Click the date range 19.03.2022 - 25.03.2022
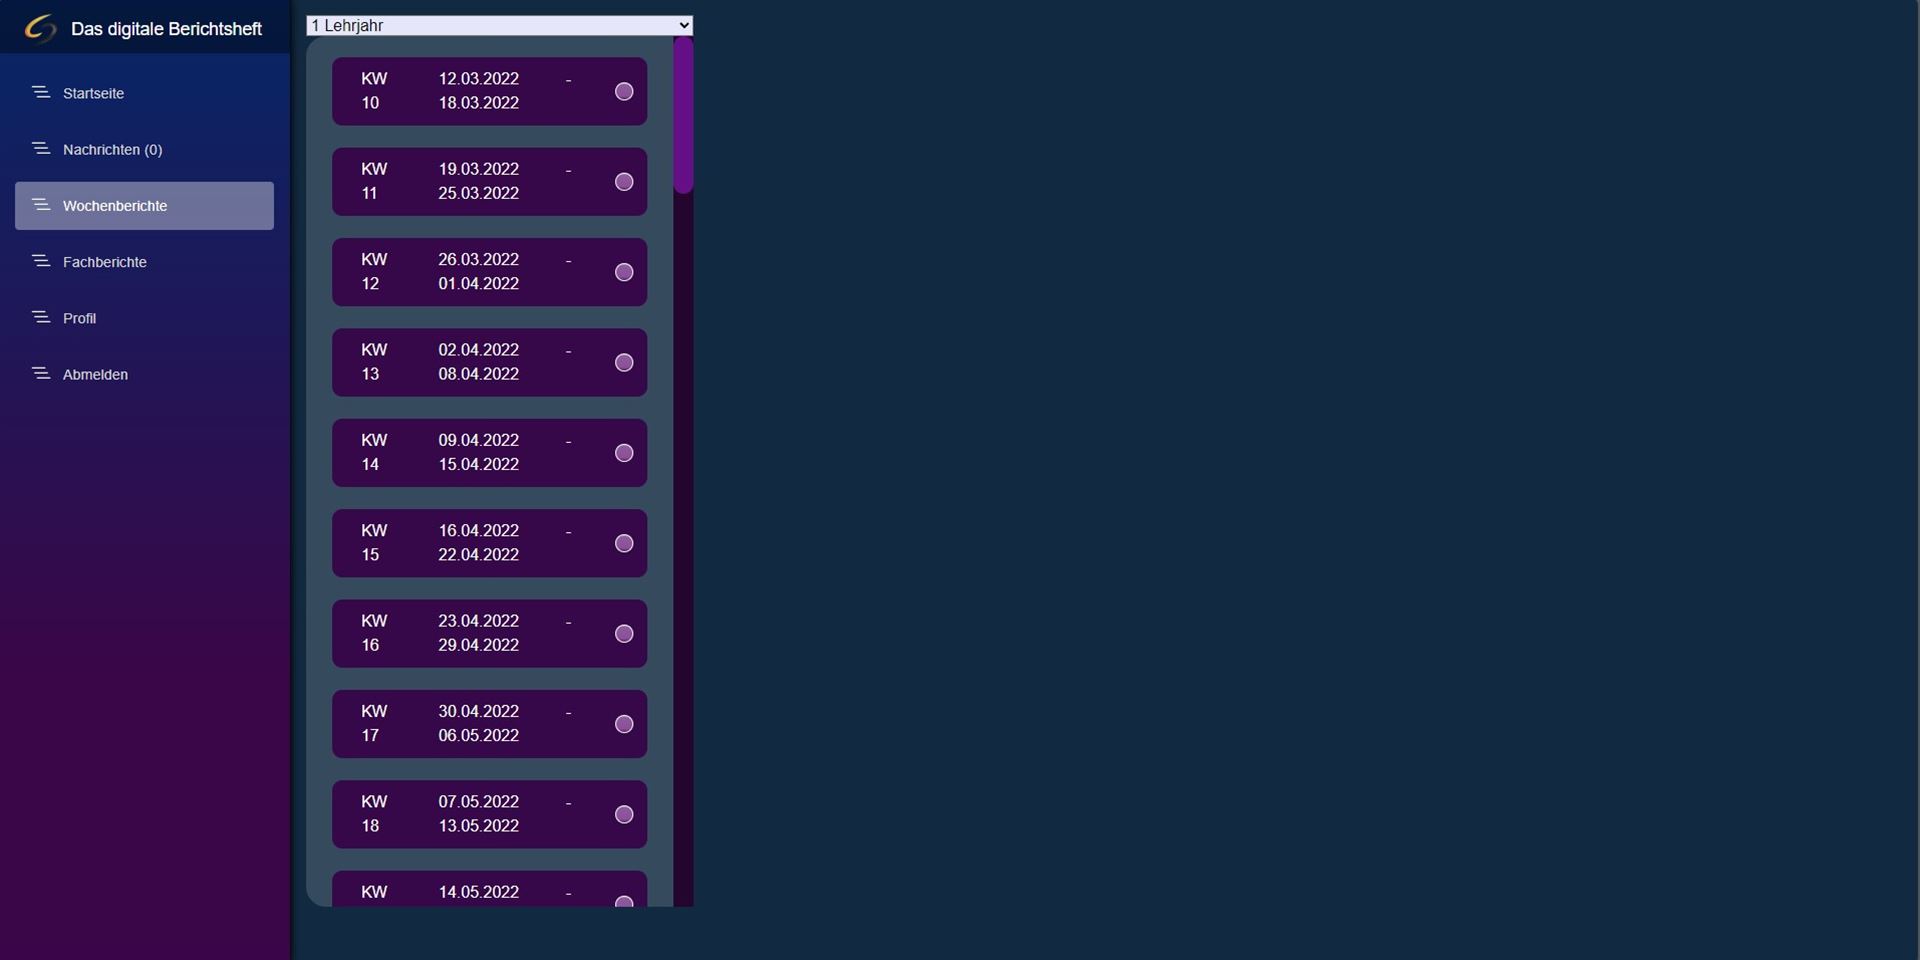The height and width of the screenshot is (960, 1920). pos(505,181)
